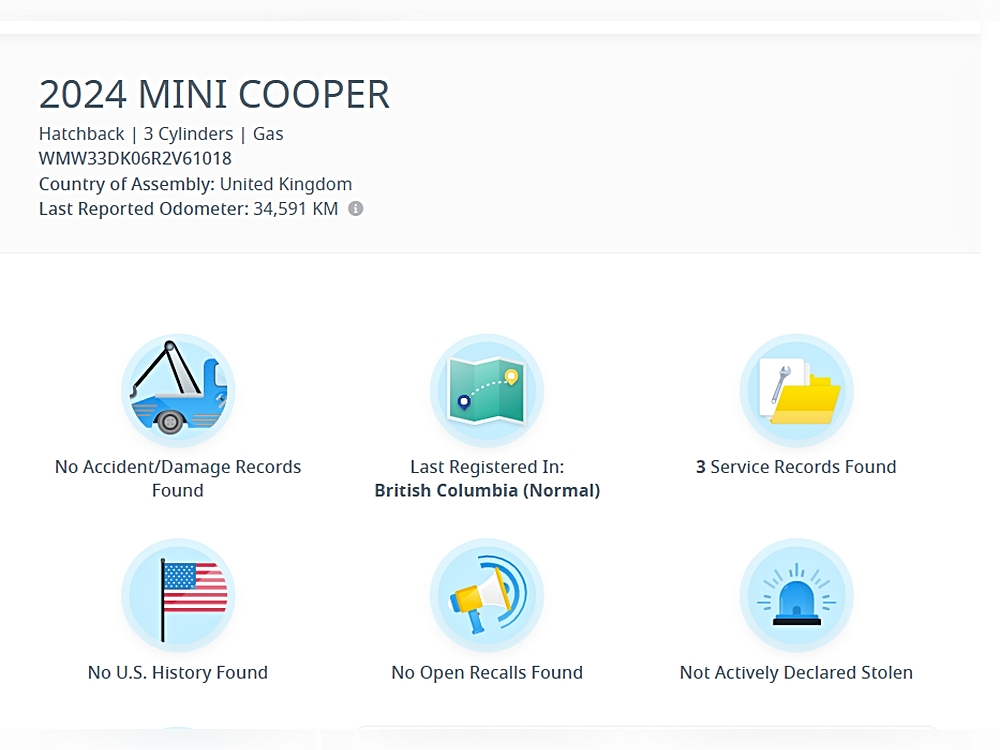1000x750 pixels.
Task: Select the service records folder icon
Action: pos(796,391)
